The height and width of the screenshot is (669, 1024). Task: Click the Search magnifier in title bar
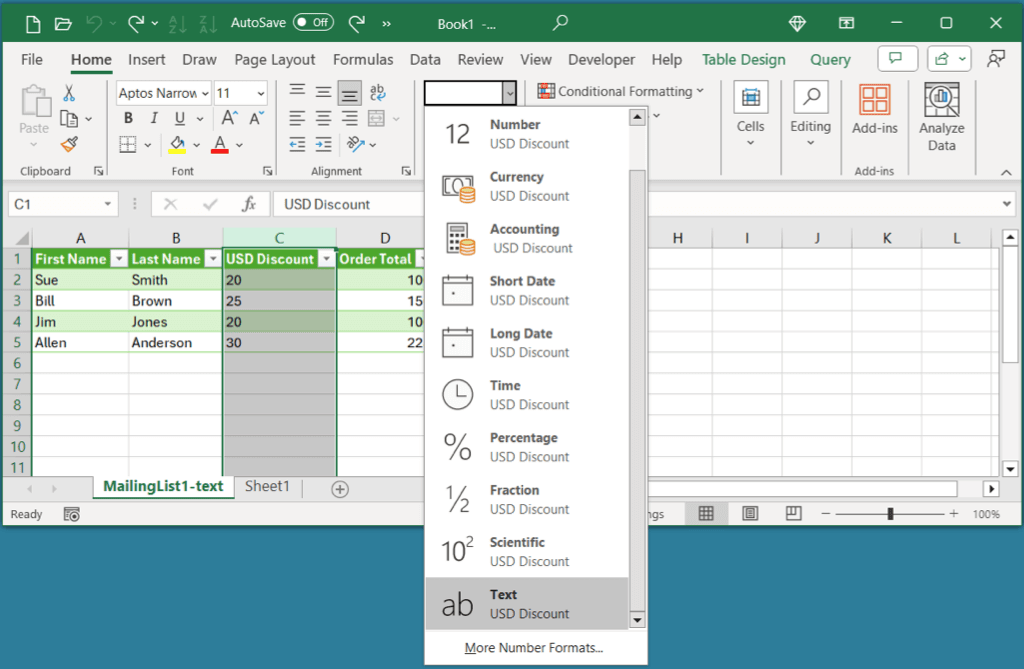(561, 23)
